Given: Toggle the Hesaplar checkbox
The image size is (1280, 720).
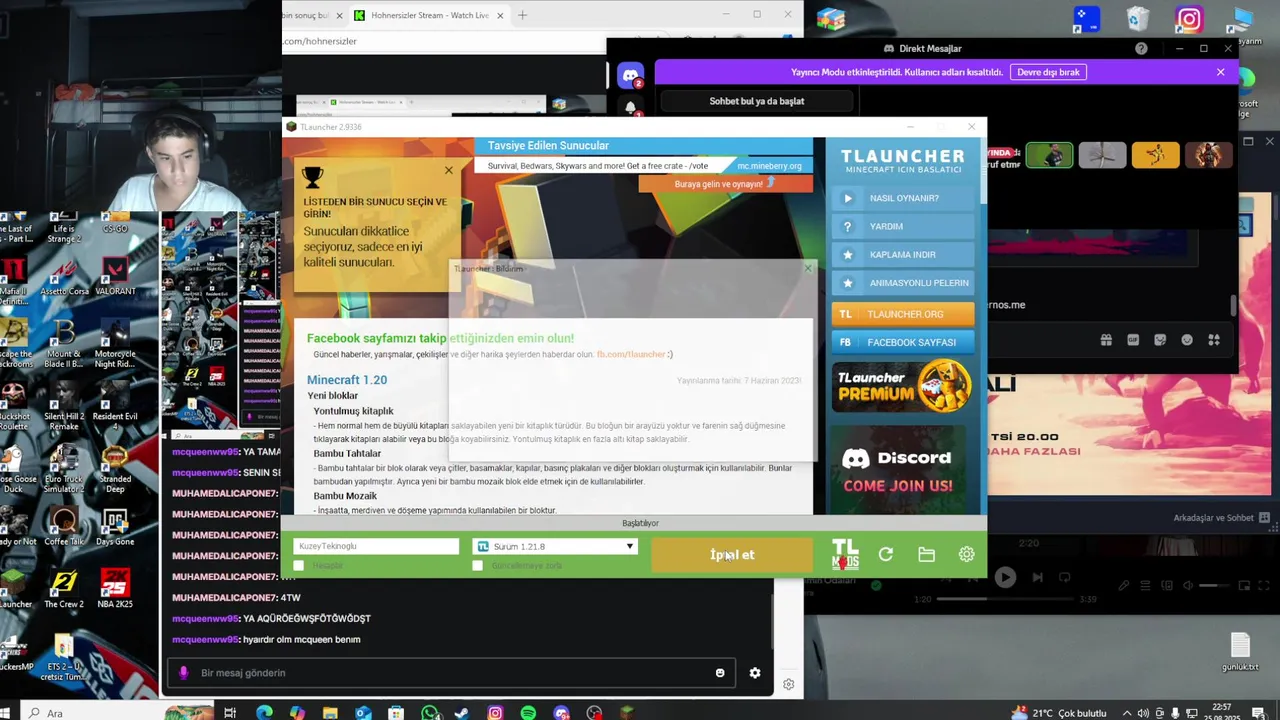Looking at the screenshot, I should (299, 566).
